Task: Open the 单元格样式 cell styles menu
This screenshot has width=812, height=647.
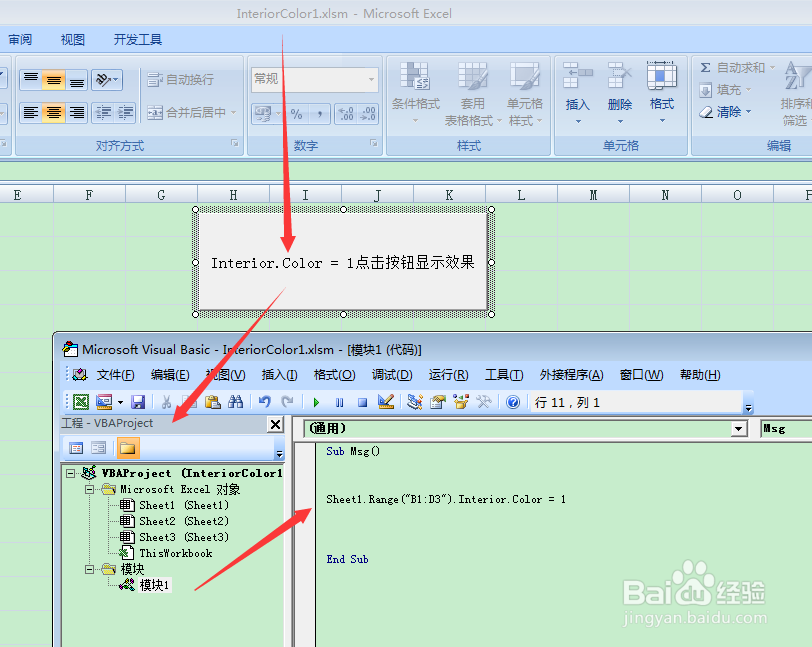Action: click(x=525, y=94)
